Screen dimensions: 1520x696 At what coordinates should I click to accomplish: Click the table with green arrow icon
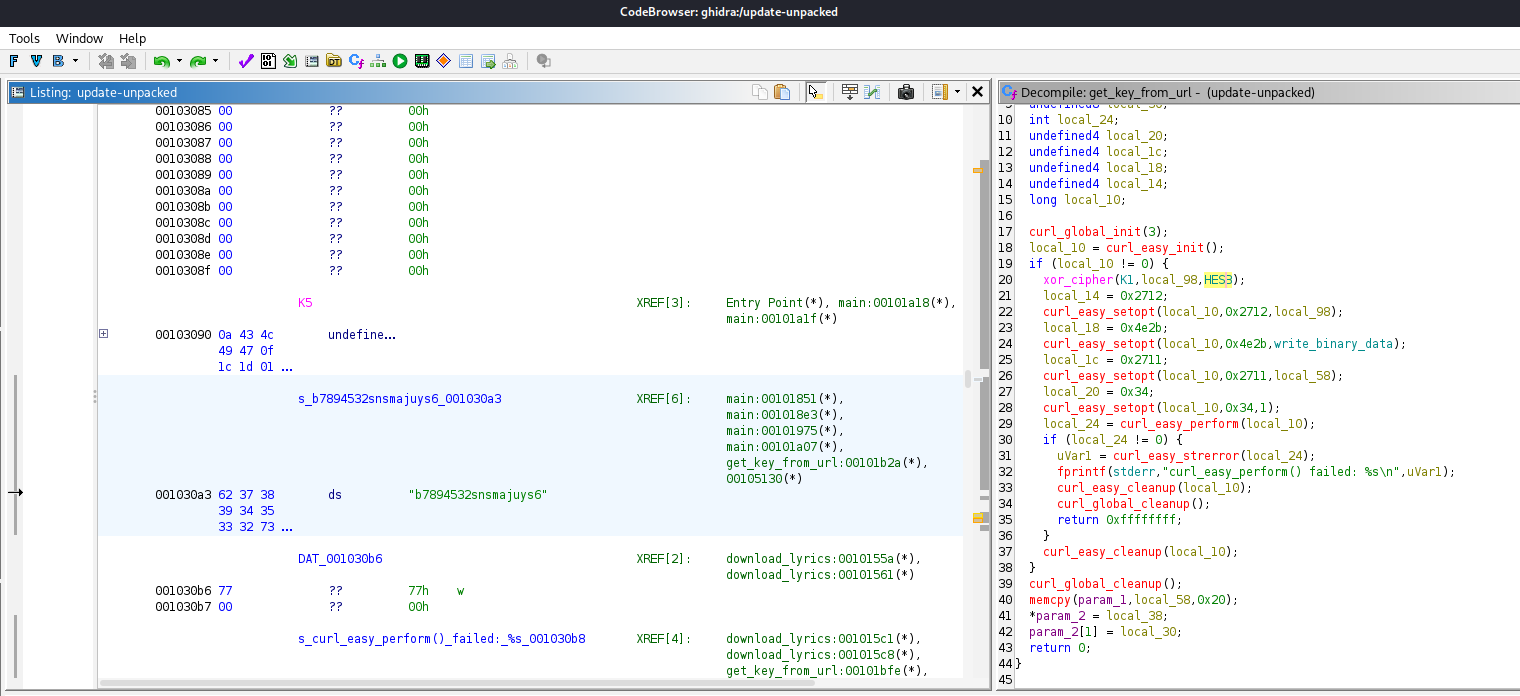tap(488, 61)
